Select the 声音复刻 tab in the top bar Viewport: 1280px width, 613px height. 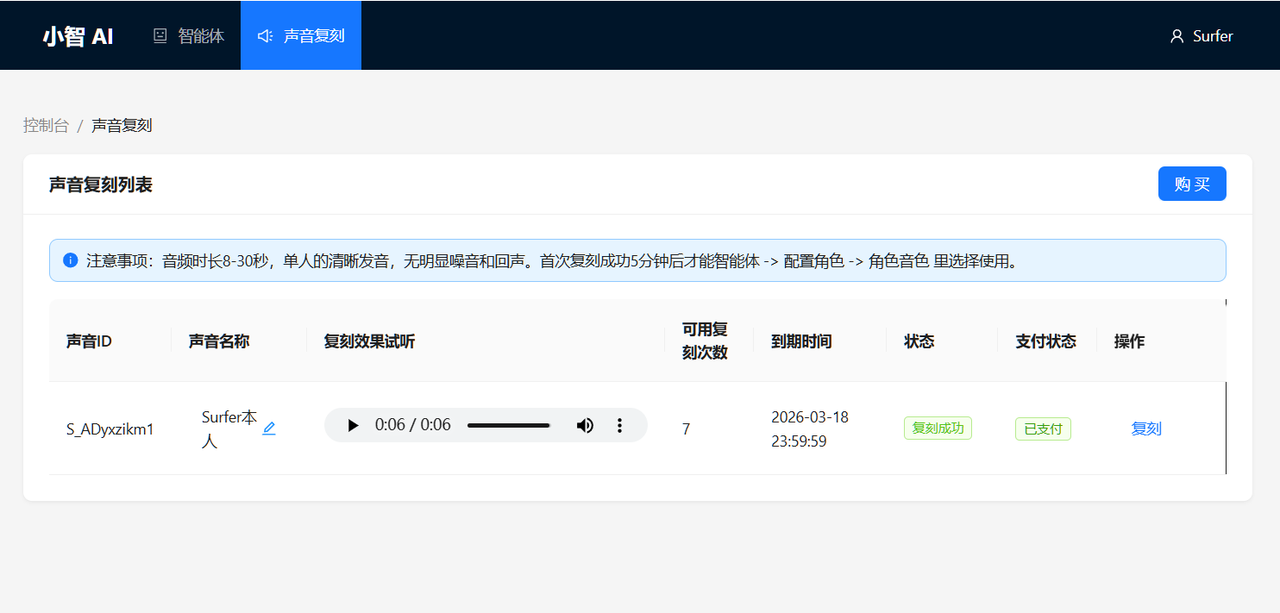[301, 36]
